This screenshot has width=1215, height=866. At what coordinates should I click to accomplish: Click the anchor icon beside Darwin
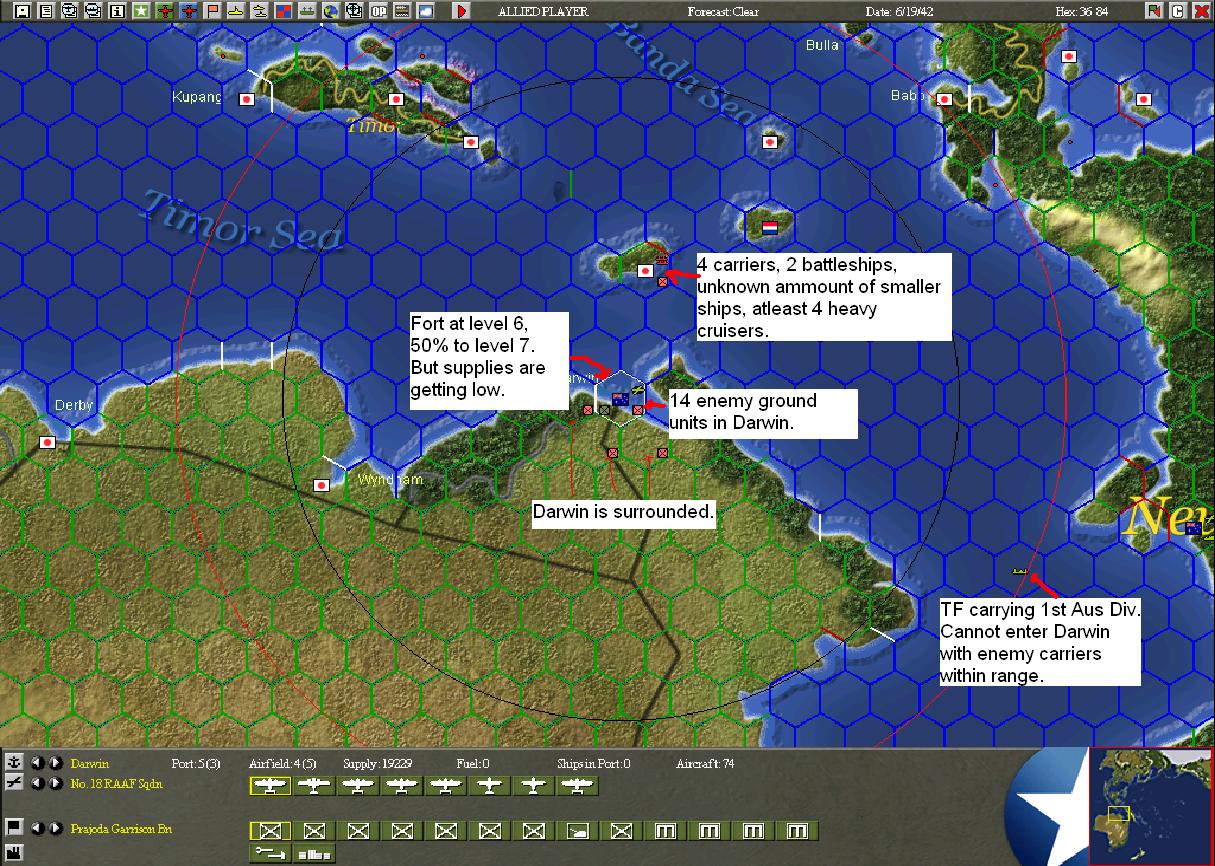click(x=14, y=763)
